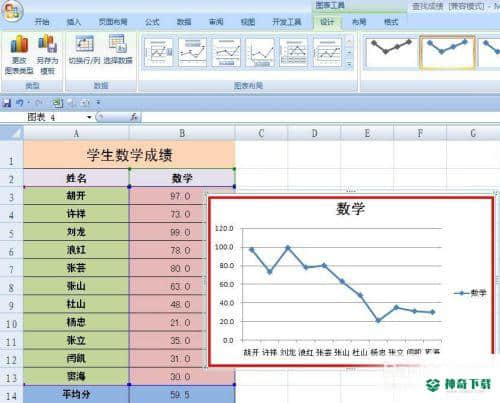Click the fx insert function icon
500x403 pixels.
pos(134,117)
